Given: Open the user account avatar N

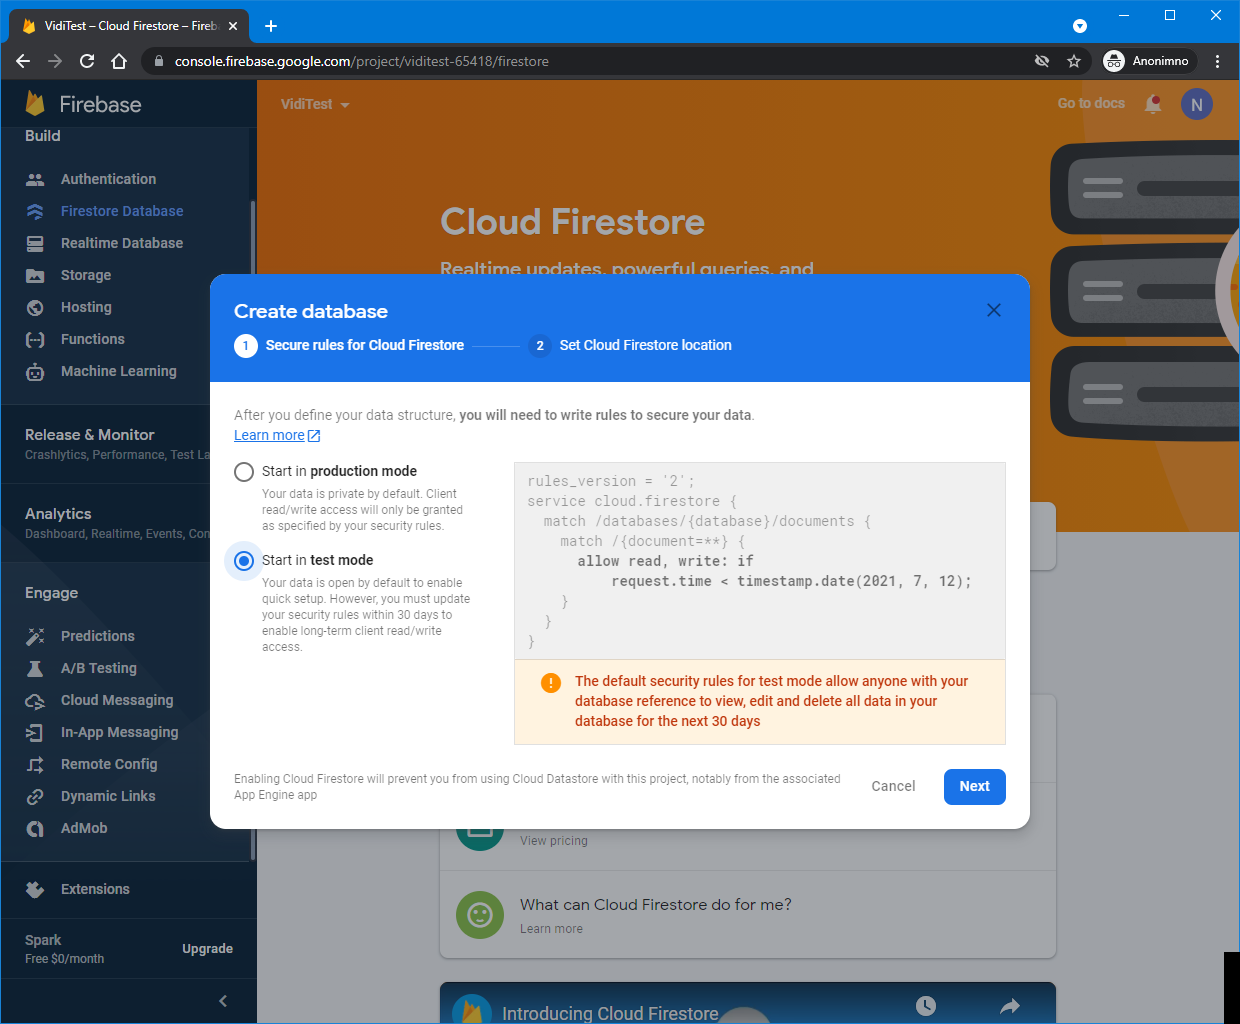Looking at the screenshot, I should pos(1197,104).
